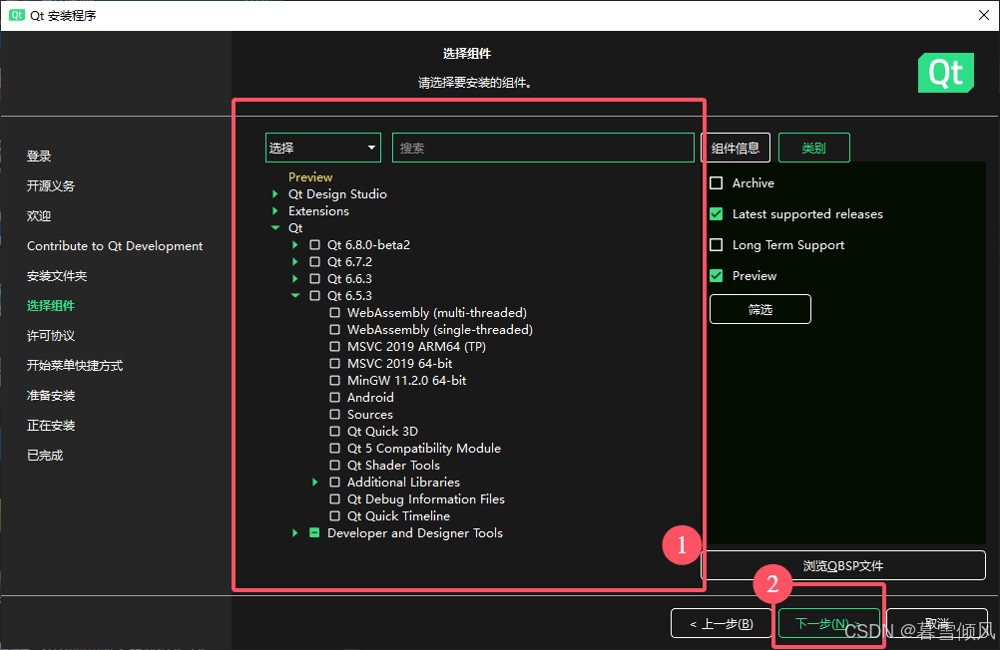Screen dimensions: 1000x650
Task: Select the 正在安装 step in sidebar
Action: [50, 425]
